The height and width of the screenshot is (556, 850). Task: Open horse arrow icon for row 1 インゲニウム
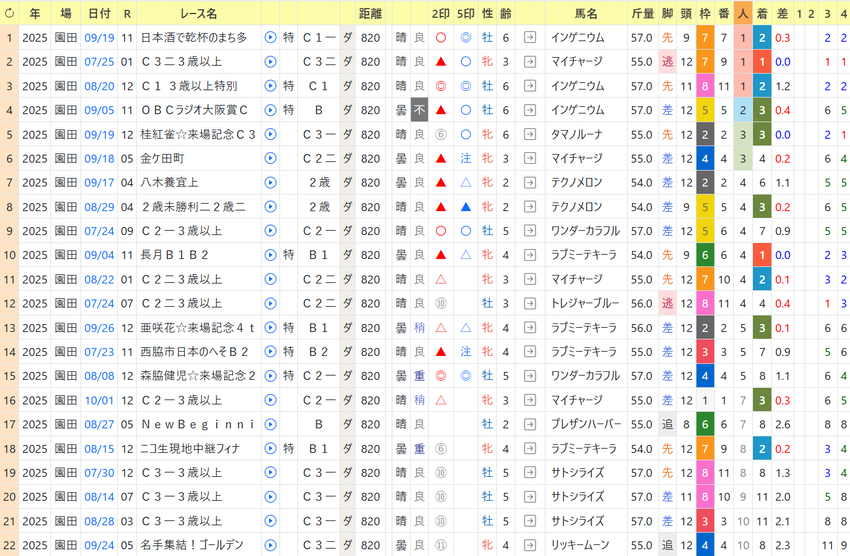(530, 37)
